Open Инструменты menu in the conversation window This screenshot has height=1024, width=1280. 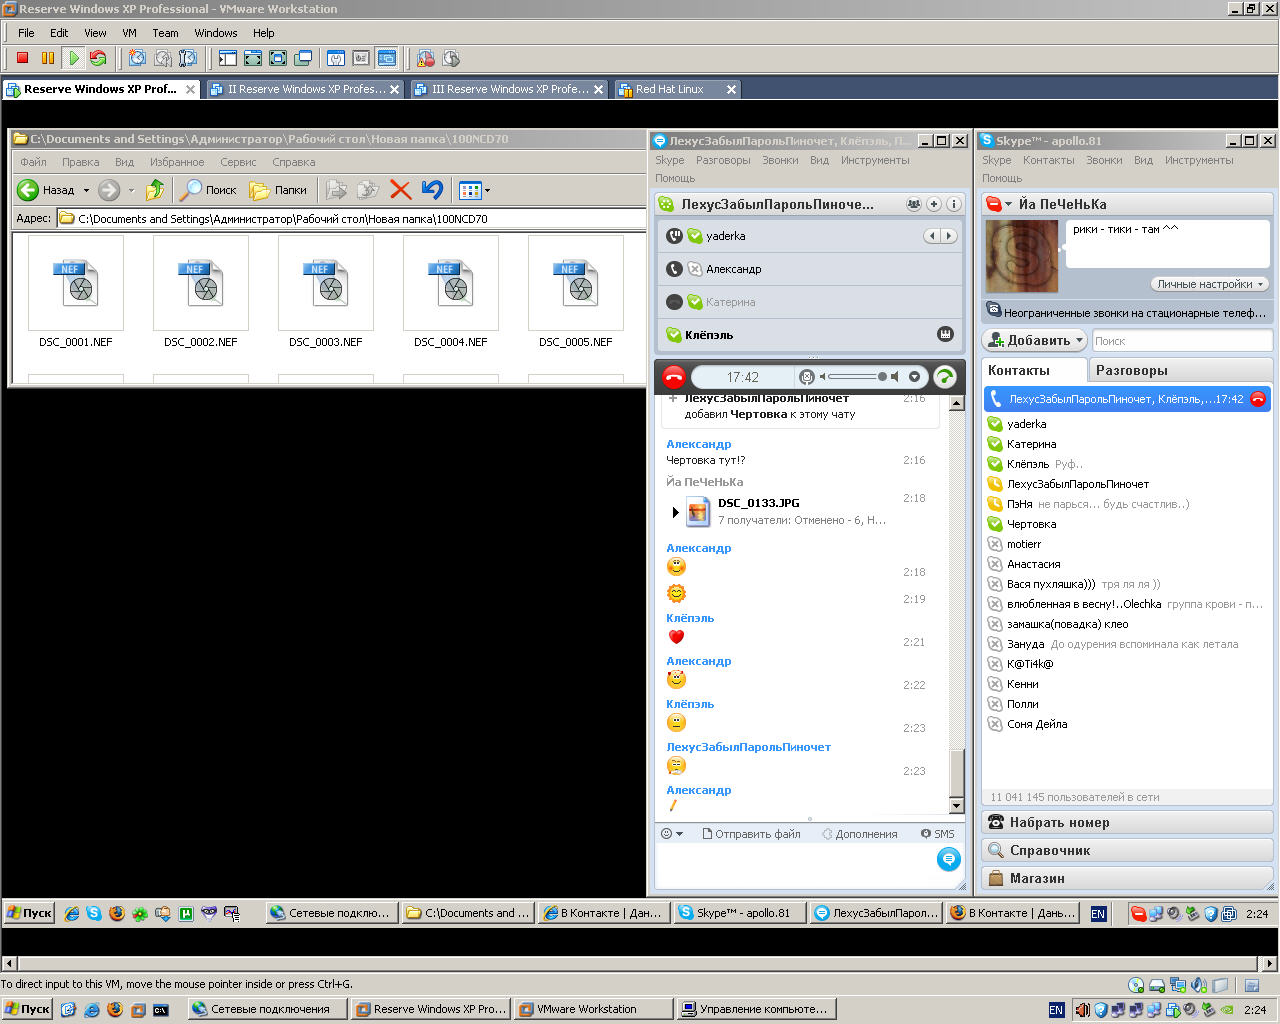(x=875, y=160)
